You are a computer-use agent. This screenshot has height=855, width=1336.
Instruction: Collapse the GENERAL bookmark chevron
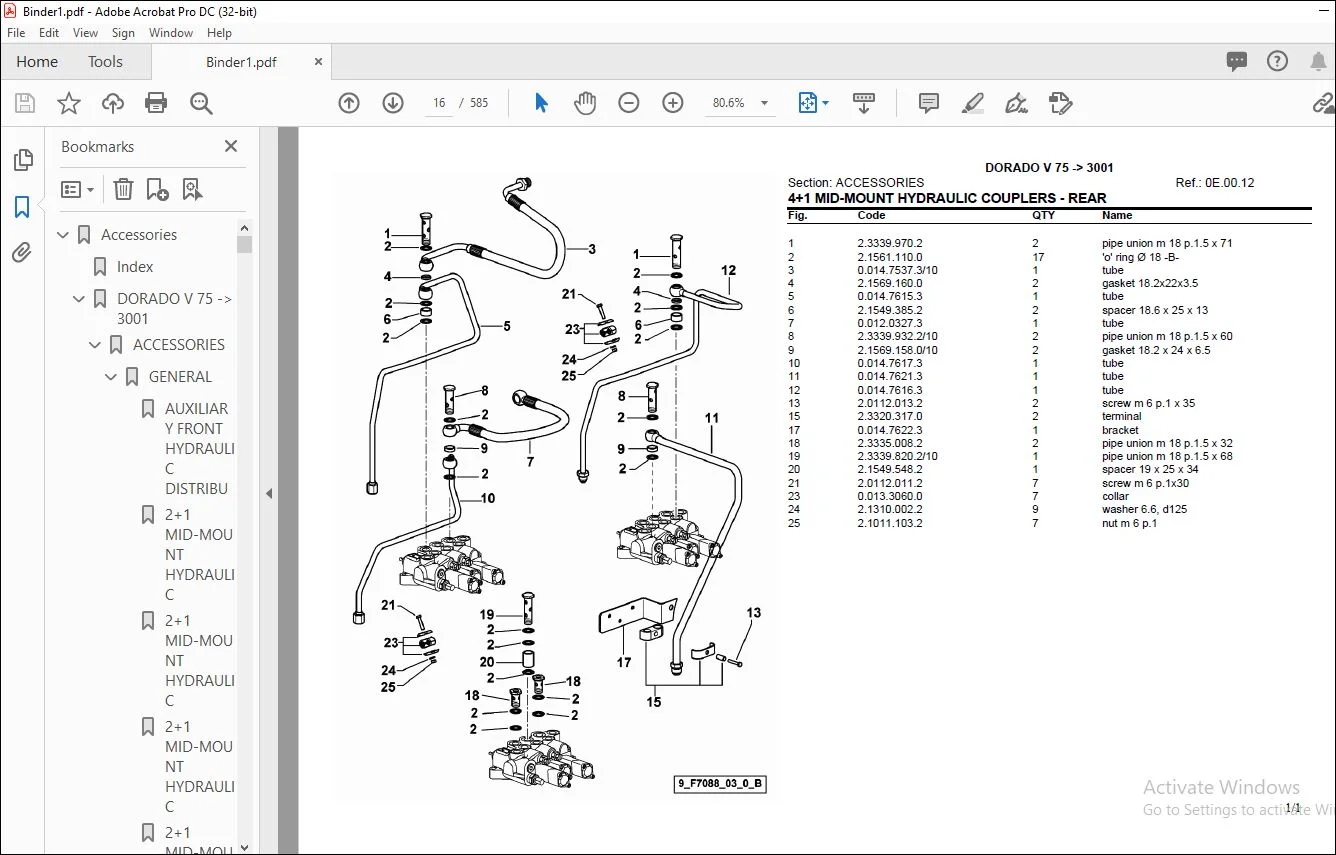(x=112, y=377)
